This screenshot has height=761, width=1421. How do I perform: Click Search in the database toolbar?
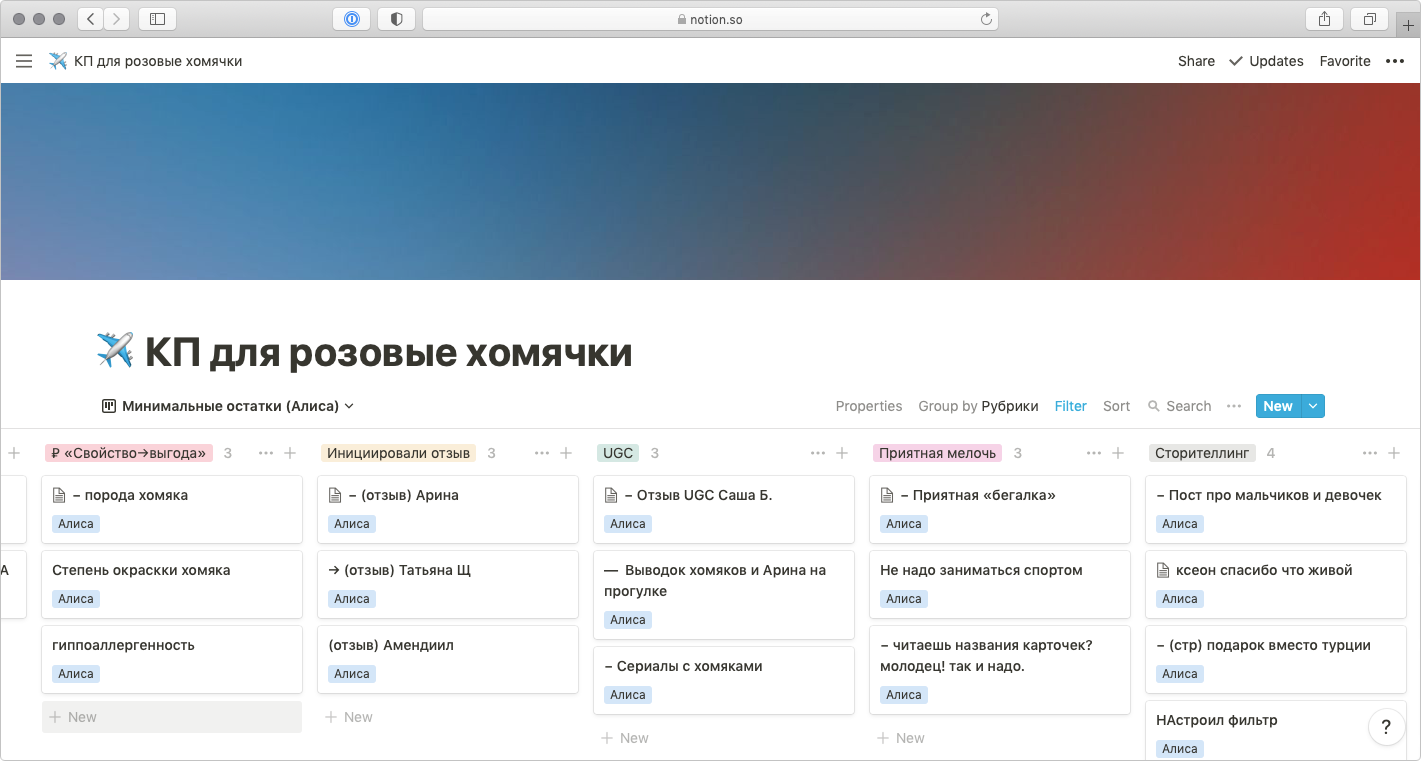[1180, 406]
